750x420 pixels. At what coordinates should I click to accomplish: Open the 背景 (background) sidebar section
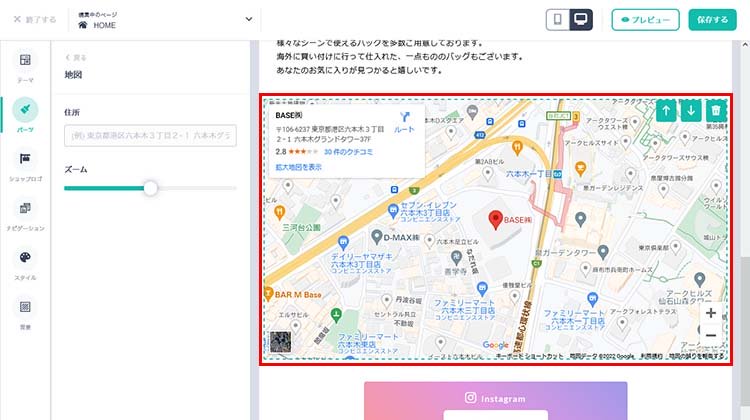click(25, 313)
